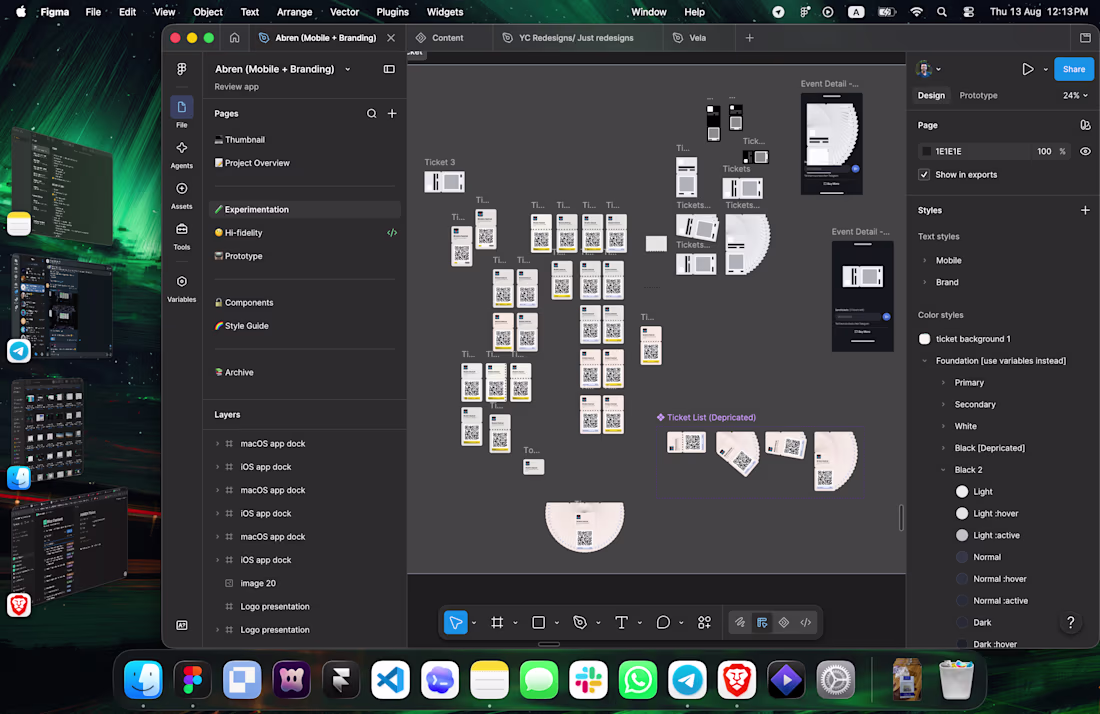1100x714 pixels.
Task: Click the Share button
Action: click(1073, 69)
